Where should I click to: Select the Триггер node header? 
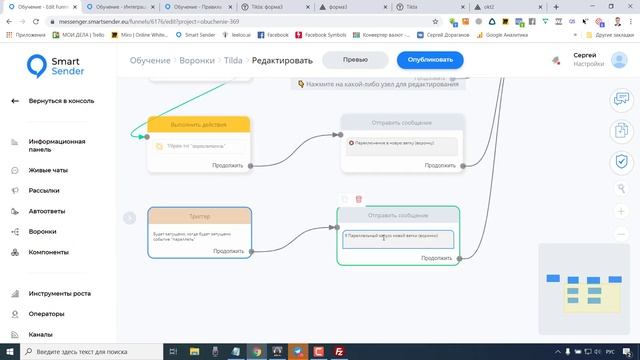[200, 216]
